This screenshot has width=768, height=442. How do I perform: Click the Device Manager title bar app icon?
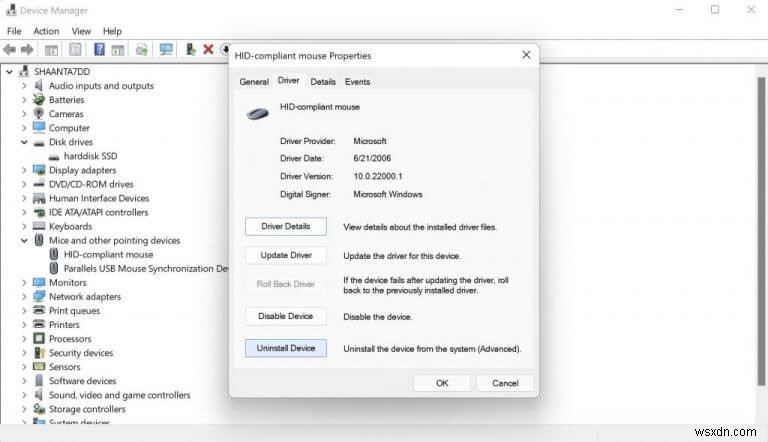coord(11,10)
